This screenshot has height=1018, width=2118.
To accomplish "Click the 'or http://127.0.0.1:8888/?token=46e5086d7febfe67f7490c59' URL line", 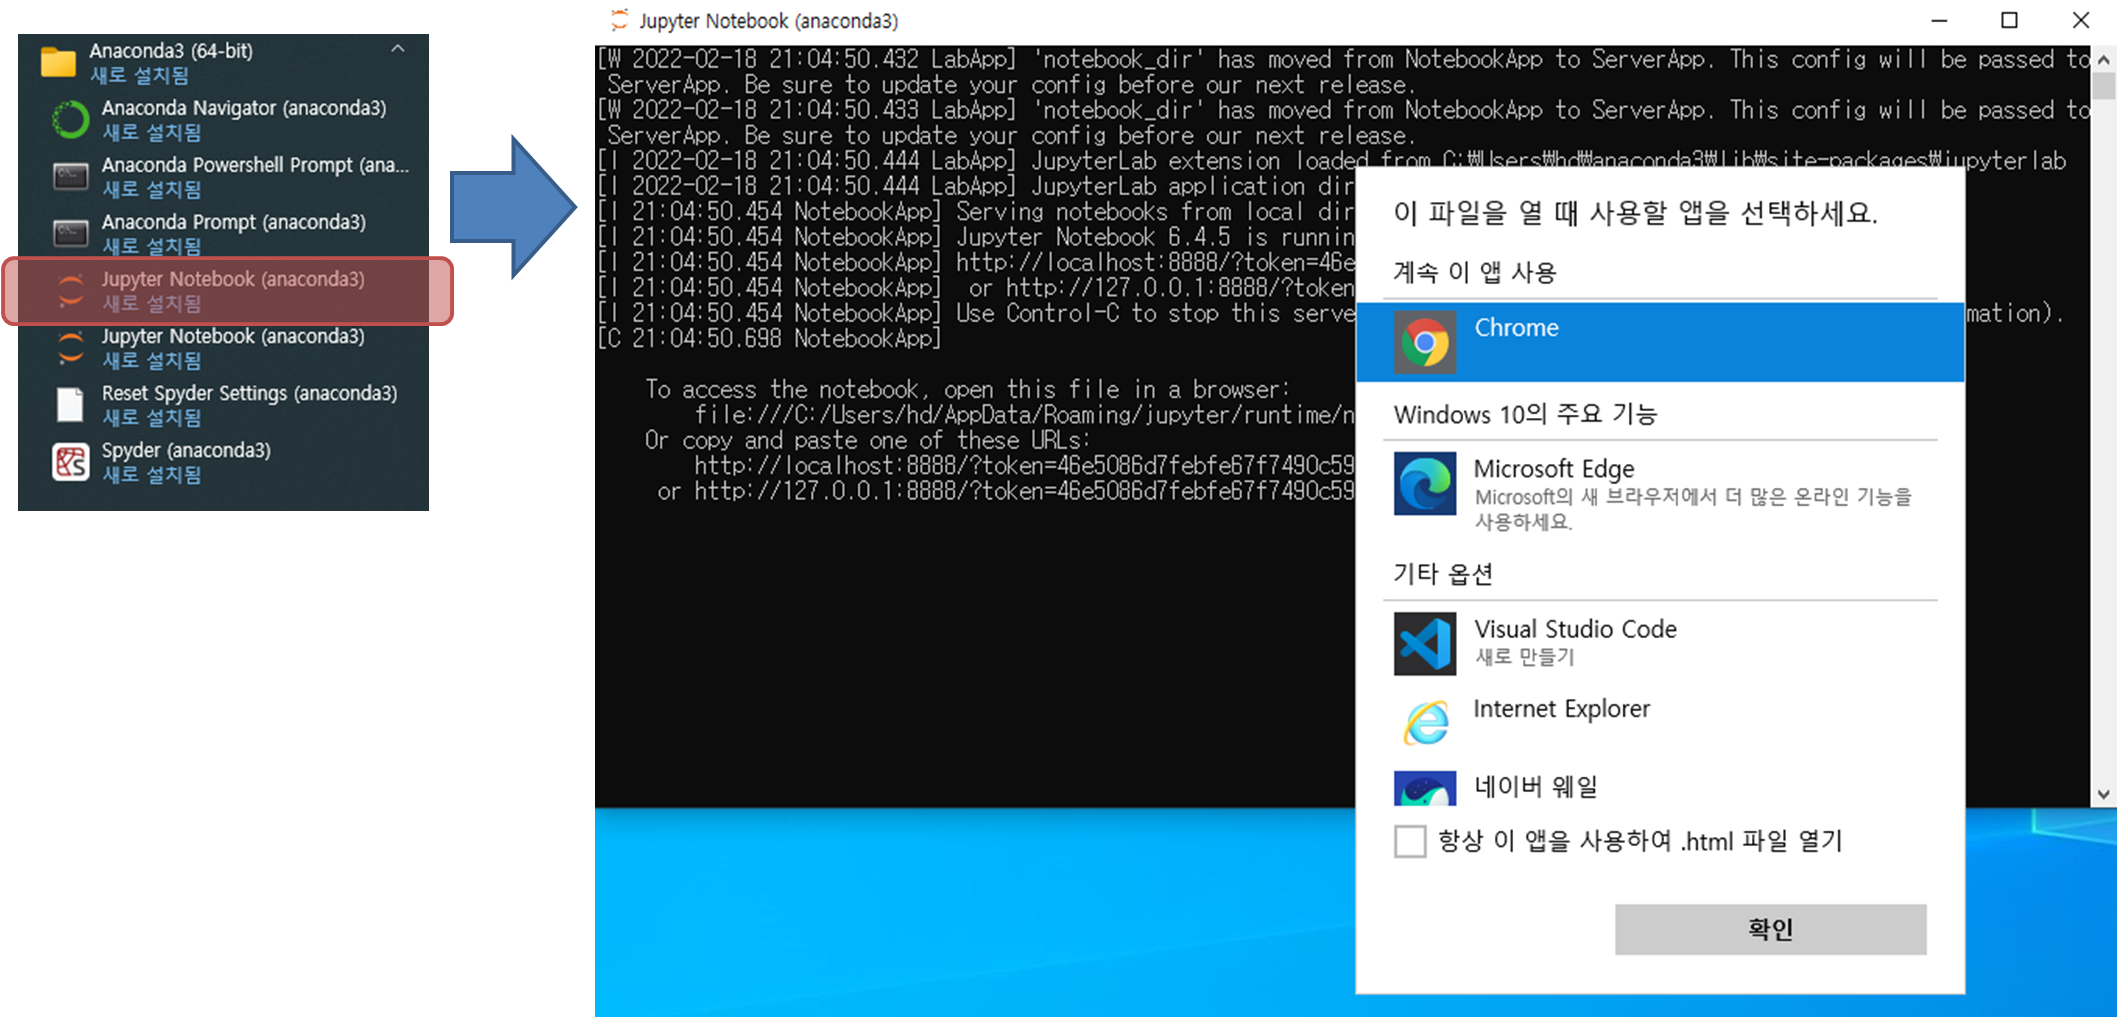I will tap(1005, 491).
